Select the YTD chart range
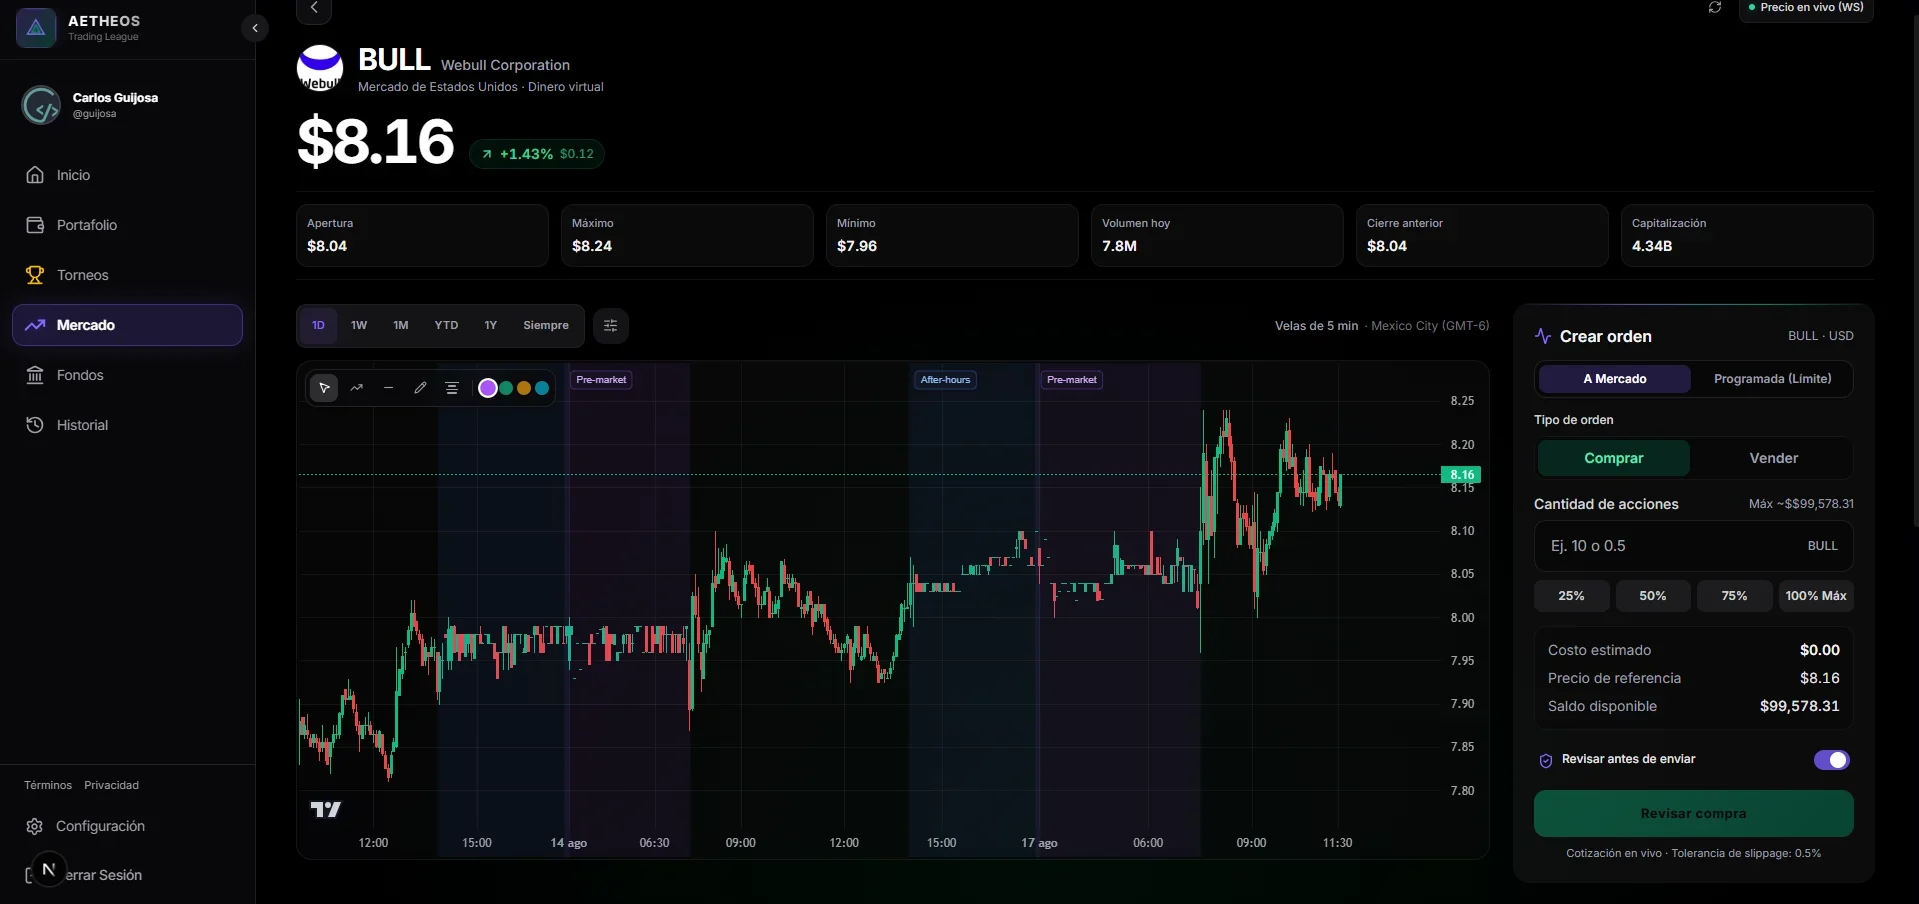This screenshot has width=1919, height=904. [446, 325]
